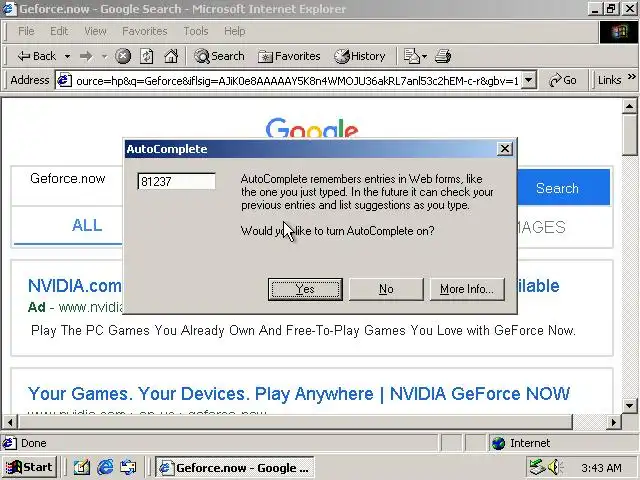The image size is (640, 480).
Task: Close the AutoComplete dialog
Action: [505, 149]
